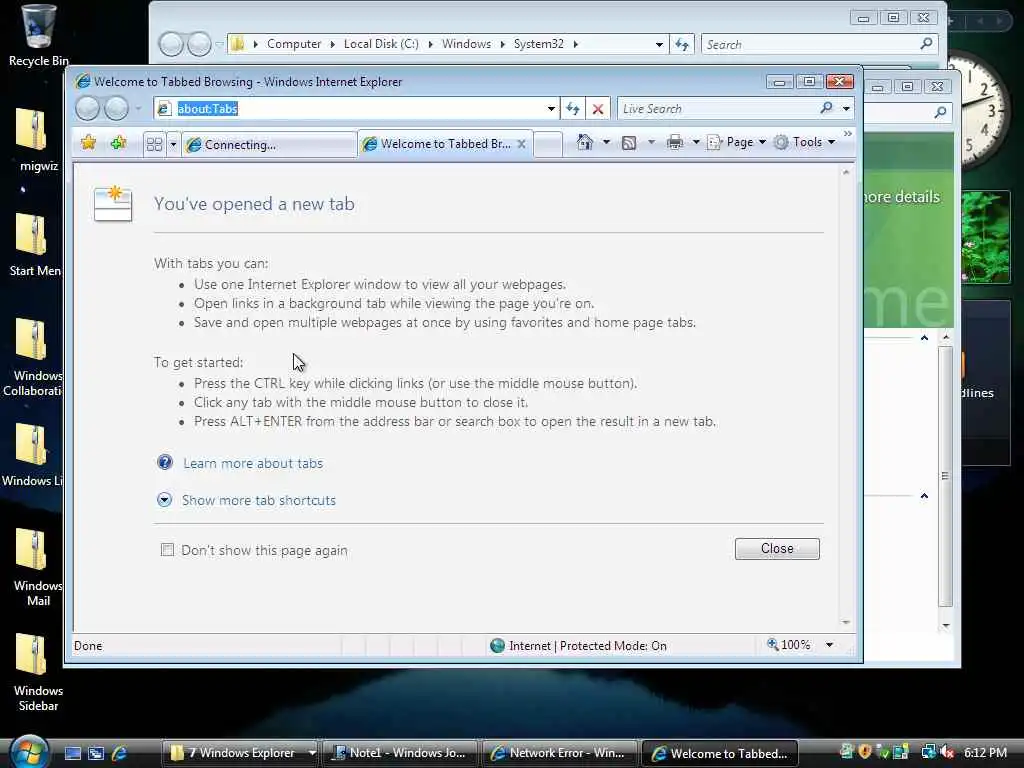Click the Live Search box
Viewport: 1024px width, 768px height.
click(x=716, y=109)
